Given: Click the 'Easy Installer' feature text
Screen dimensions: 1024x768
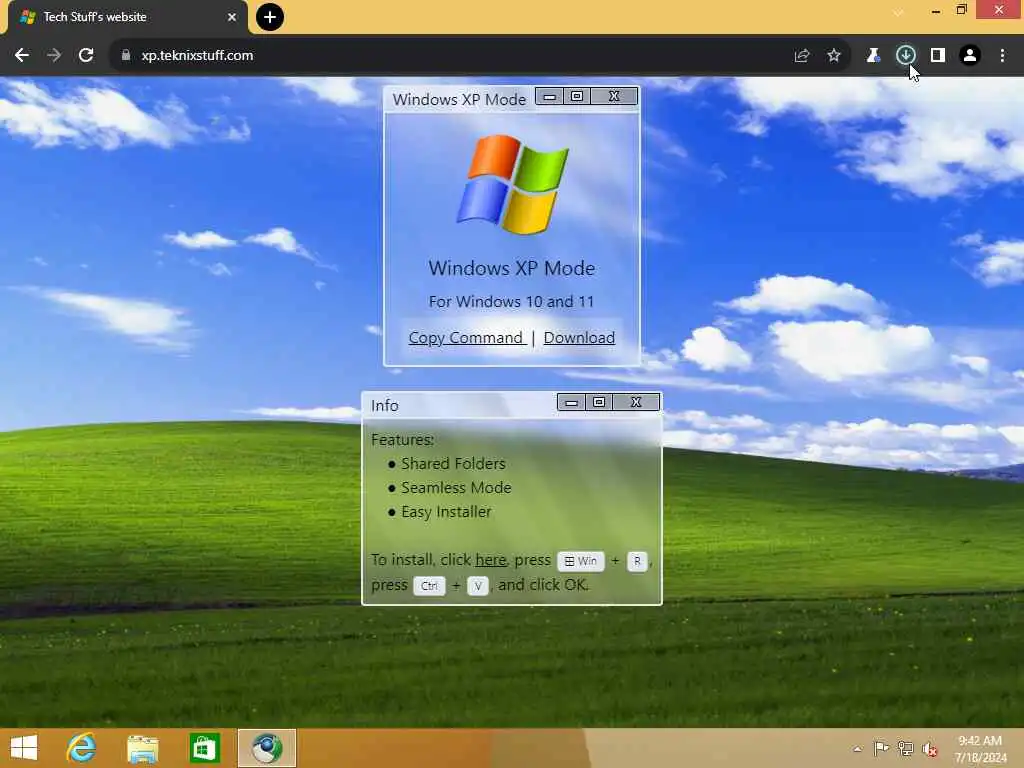Looking at the screenshot, I should click(446, 512).
